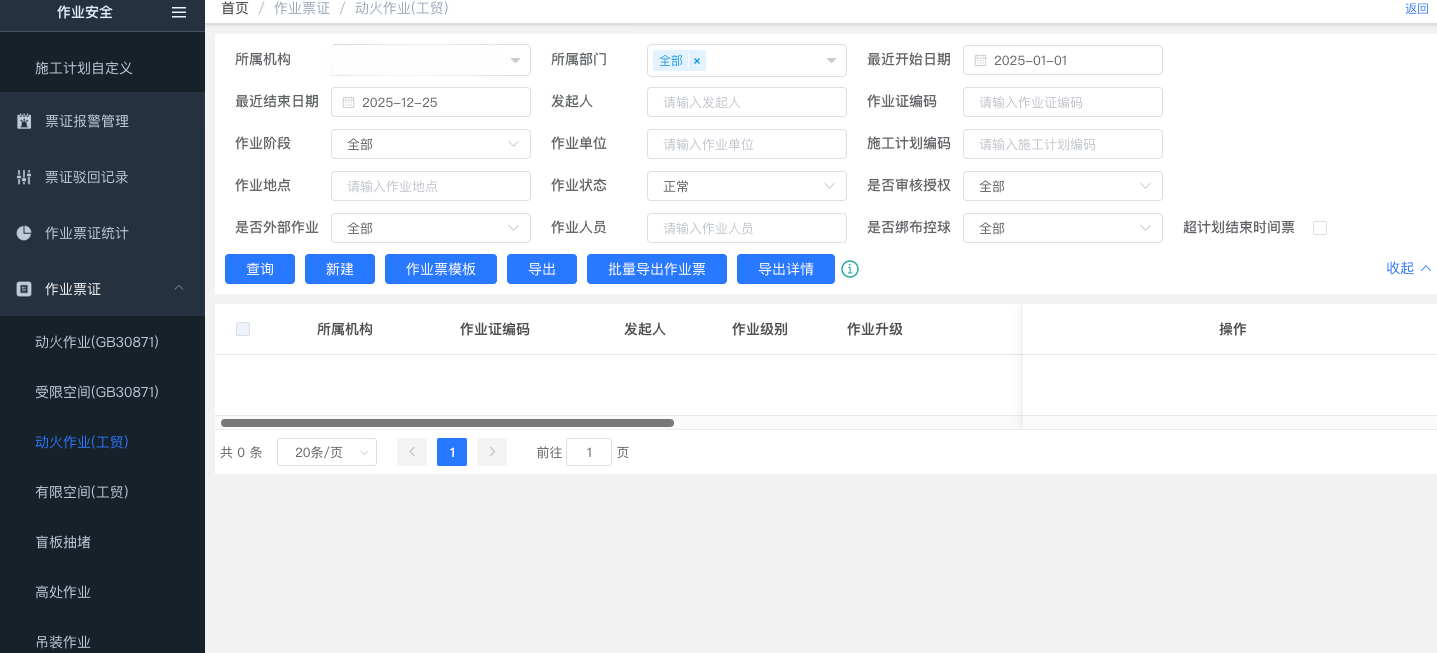This screenshot has width=1437, height=653.
Task: Click the green info icon beside 导出详情
Action: (850, 269)
